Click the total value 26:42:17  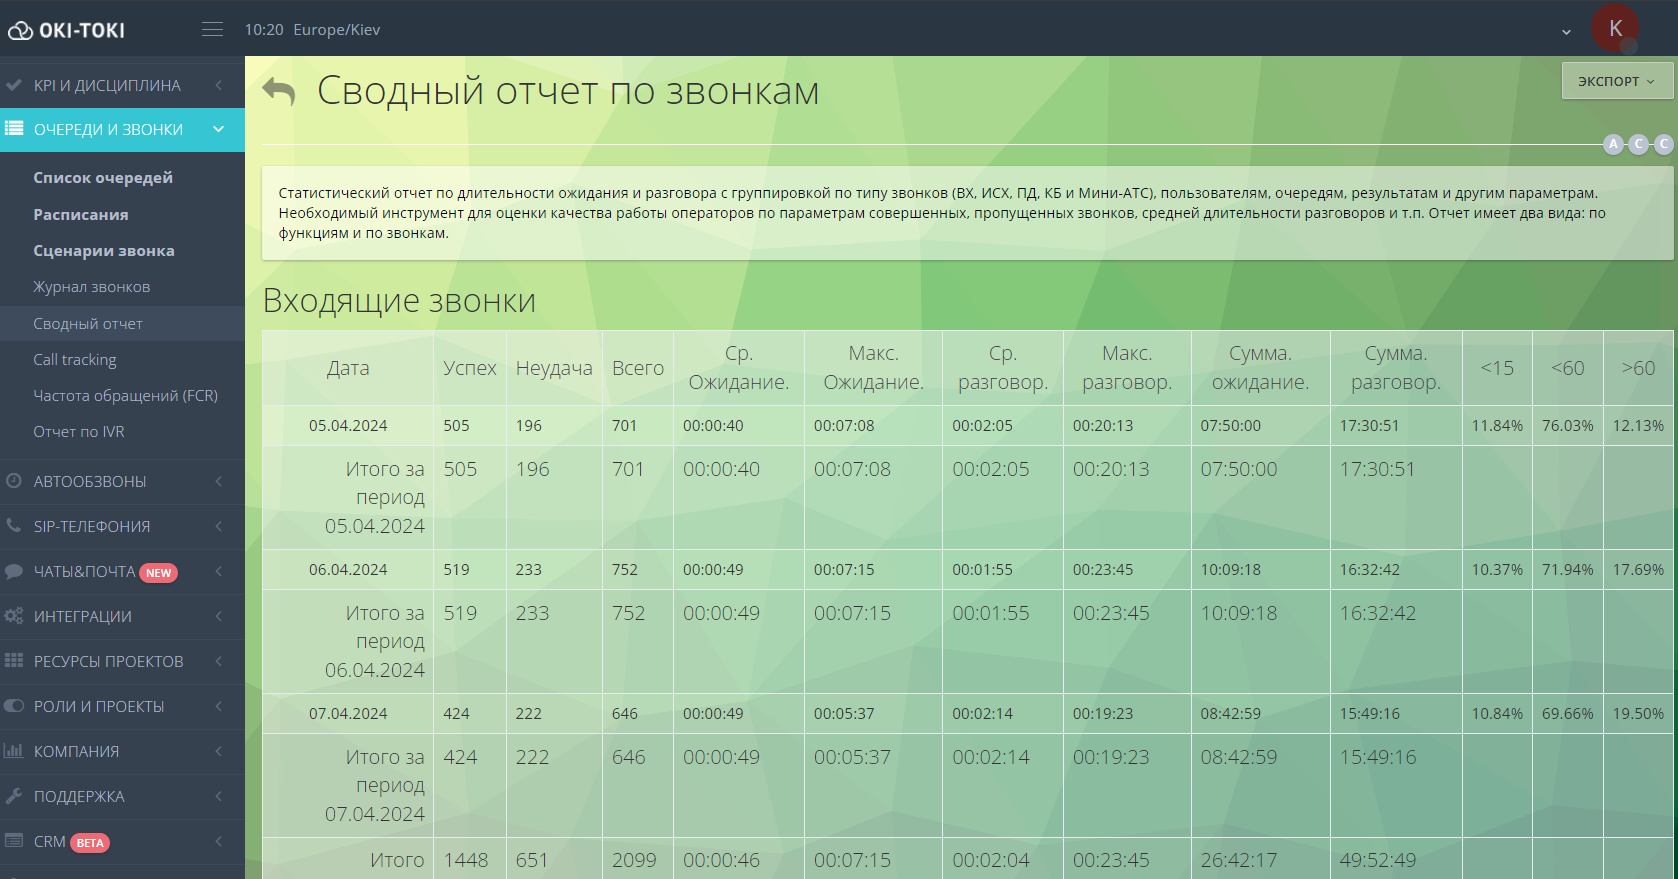[1239, 860]
